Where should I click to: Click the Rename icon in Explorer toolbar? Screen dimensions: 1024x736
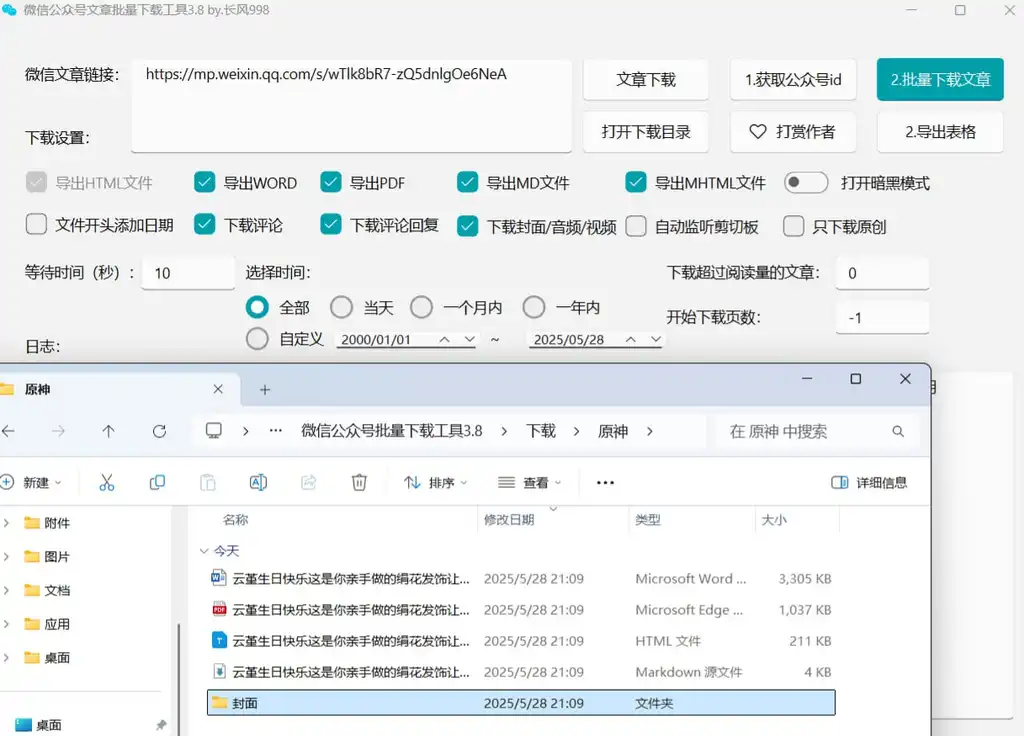(x=258, y=483)
